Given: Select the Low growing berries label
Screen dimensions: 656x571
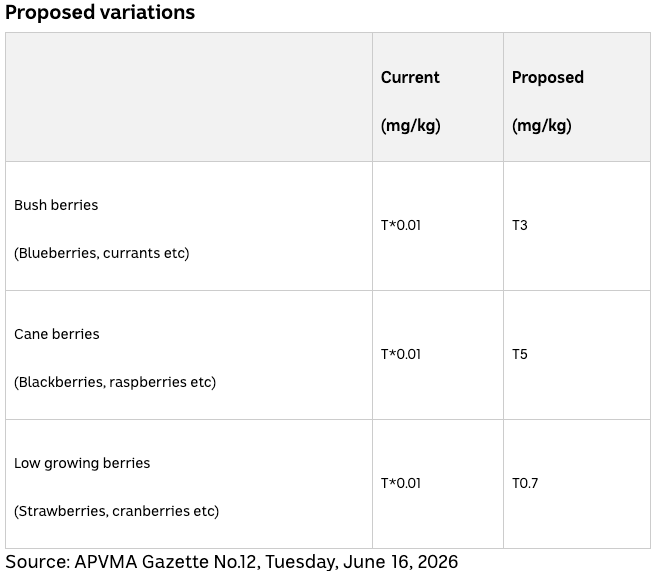Looking at the screenshot, I should [82, 463].
